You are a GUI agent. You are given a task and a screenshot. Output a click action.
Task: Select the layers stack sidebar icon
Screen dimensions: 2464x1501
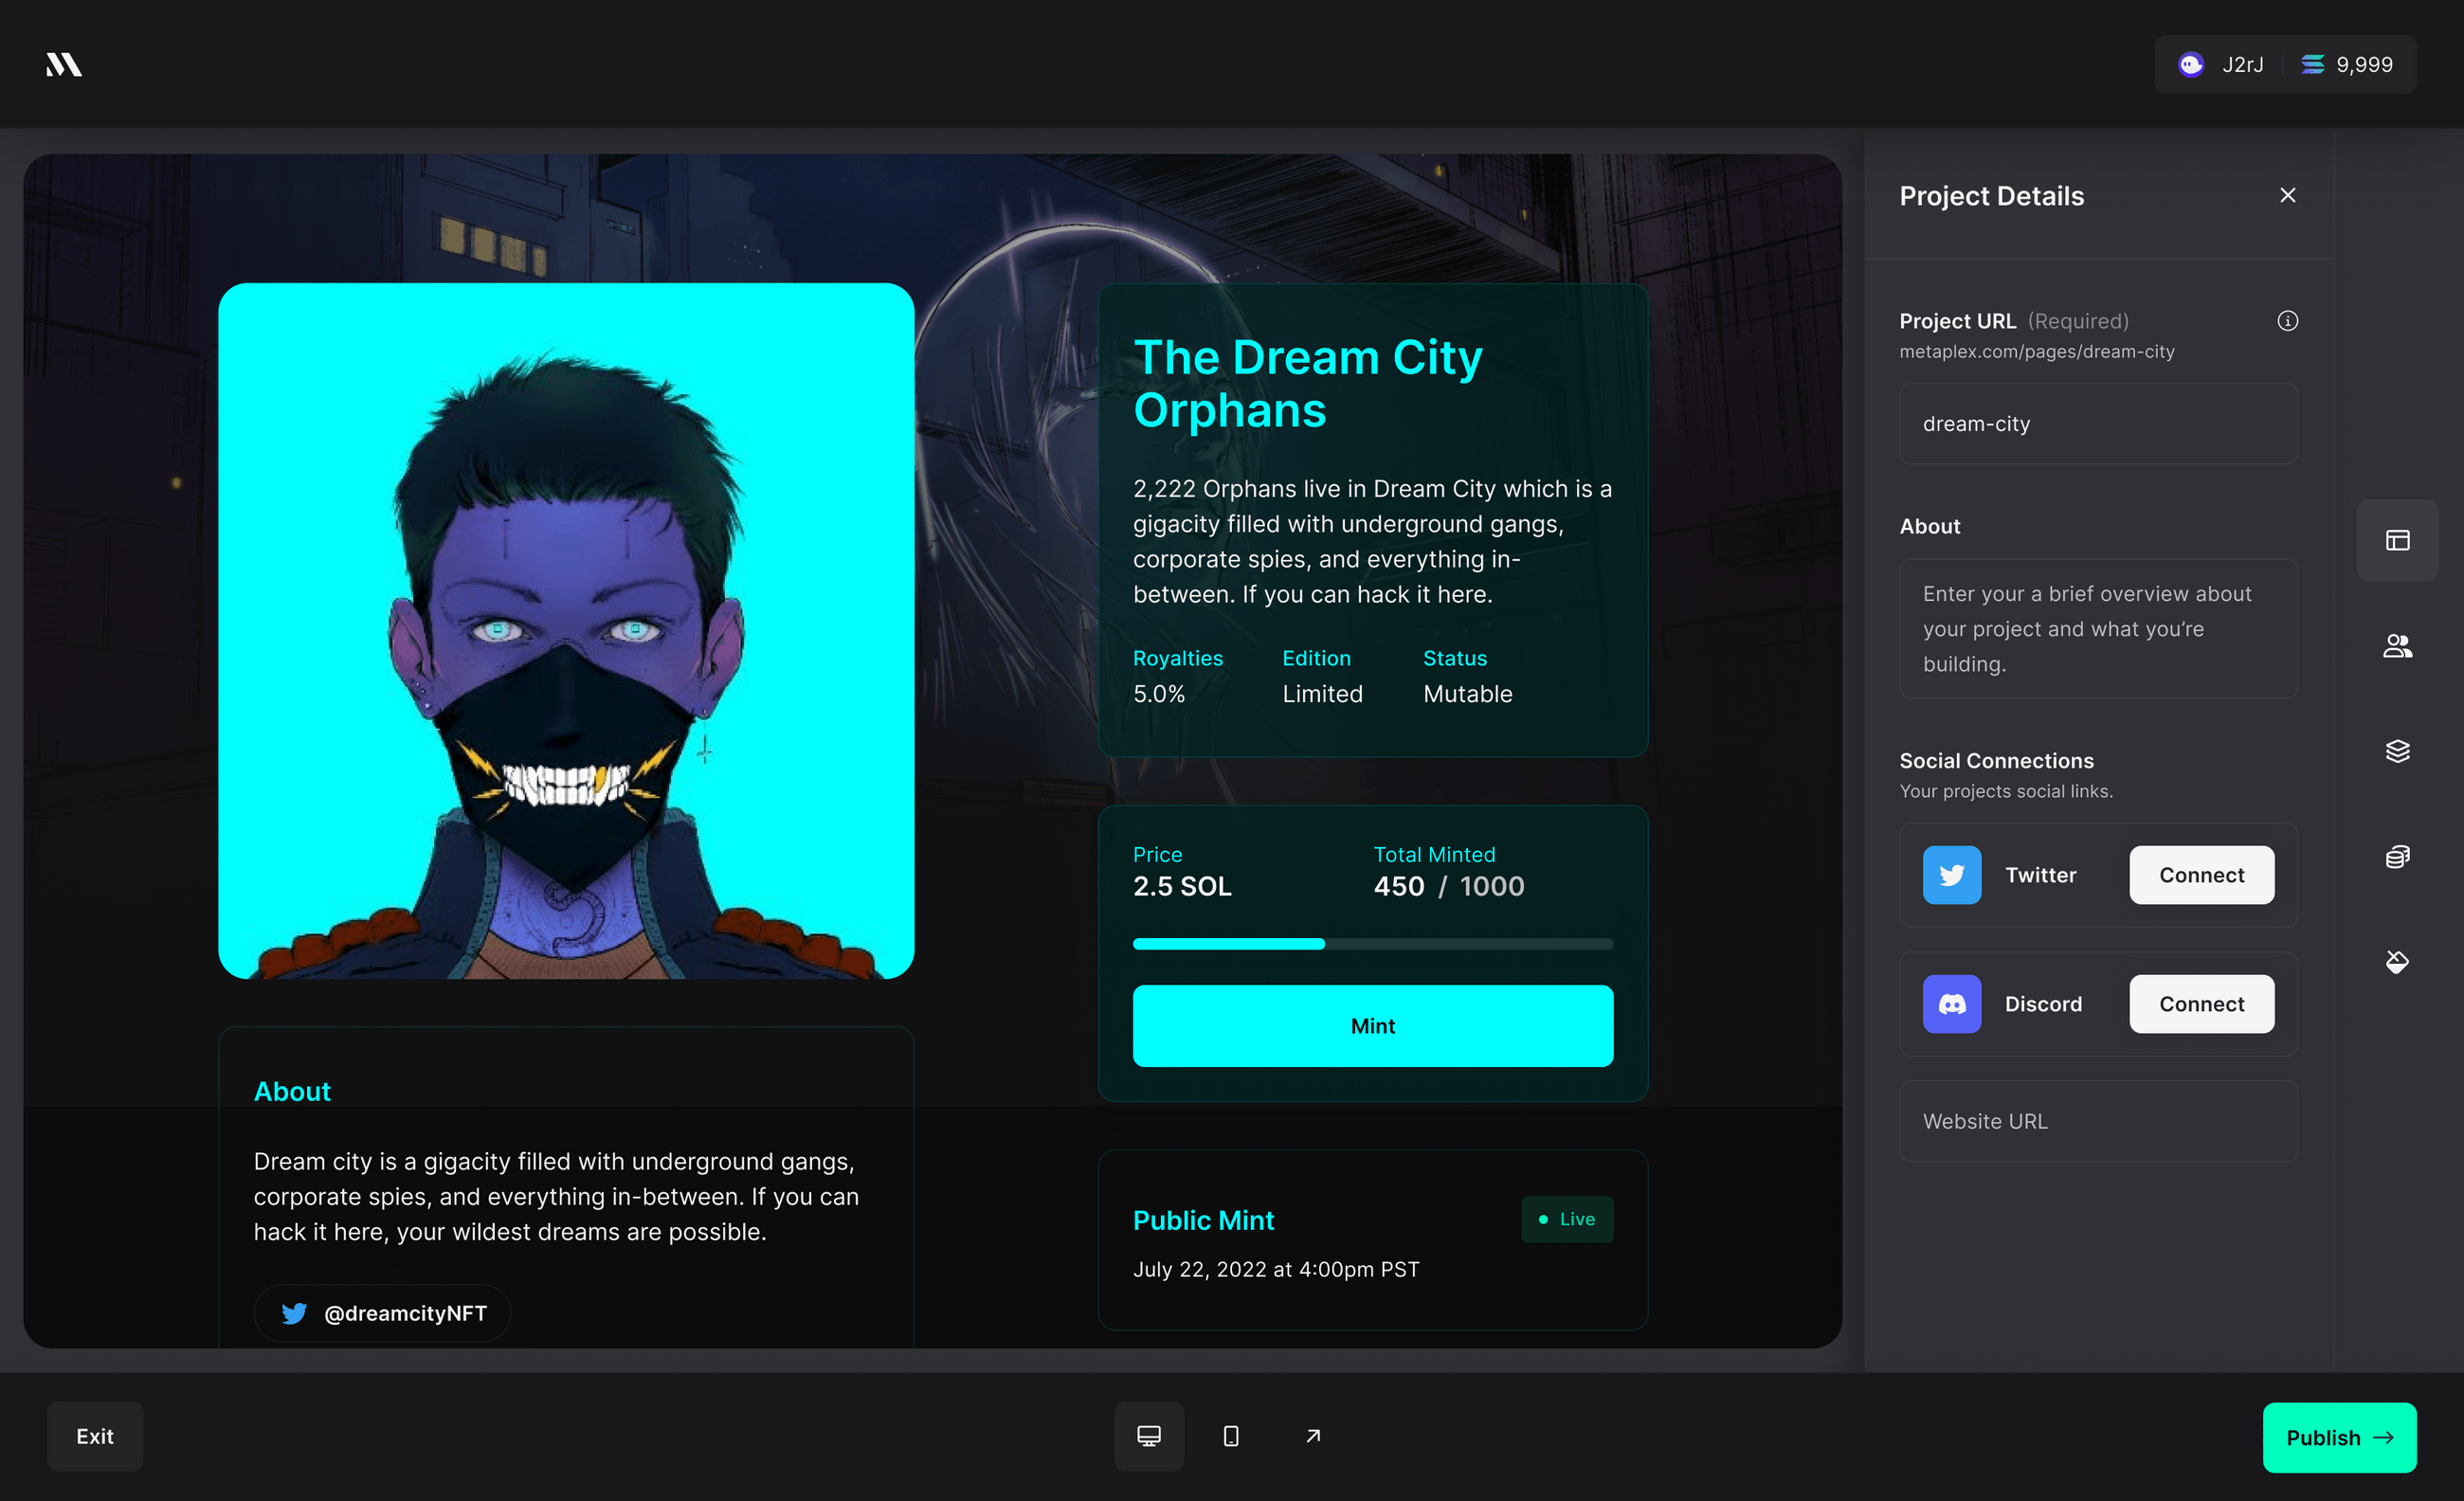pyautogui.click(x=2397, y=751)
